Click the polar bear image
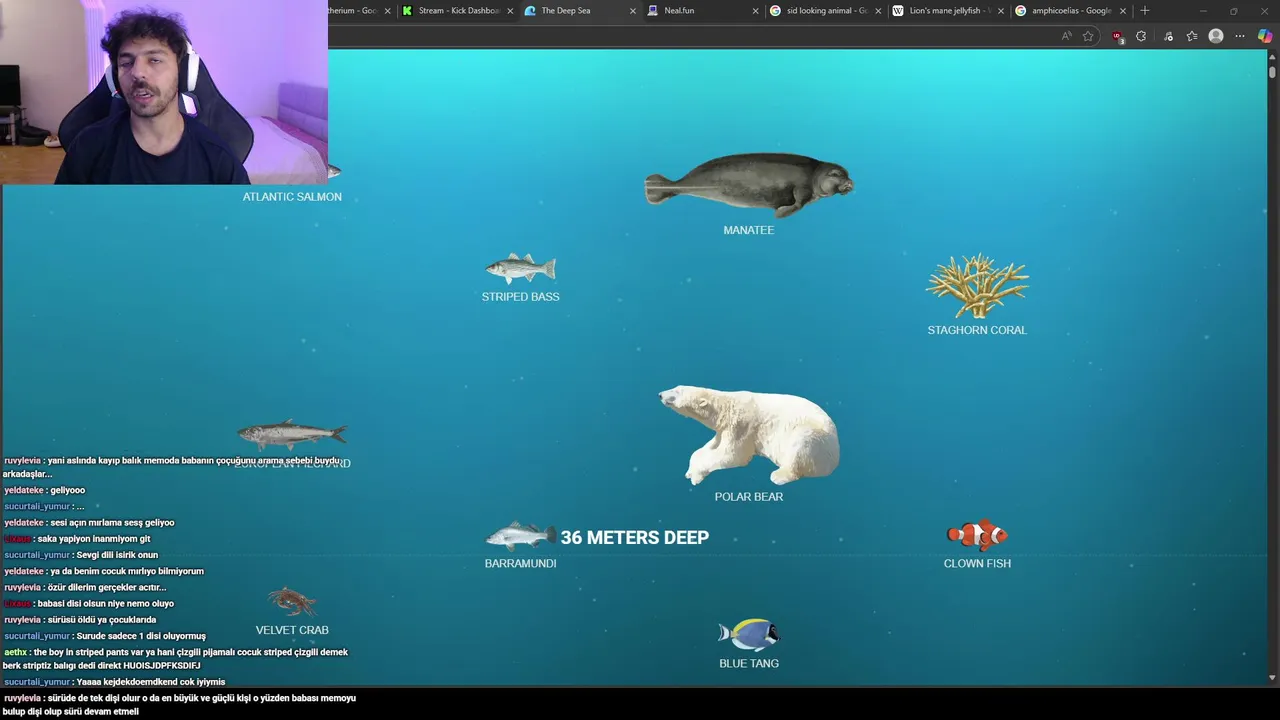Viewport: 1280px width, 720px height. pyautogui.click(x=749, y=435)
